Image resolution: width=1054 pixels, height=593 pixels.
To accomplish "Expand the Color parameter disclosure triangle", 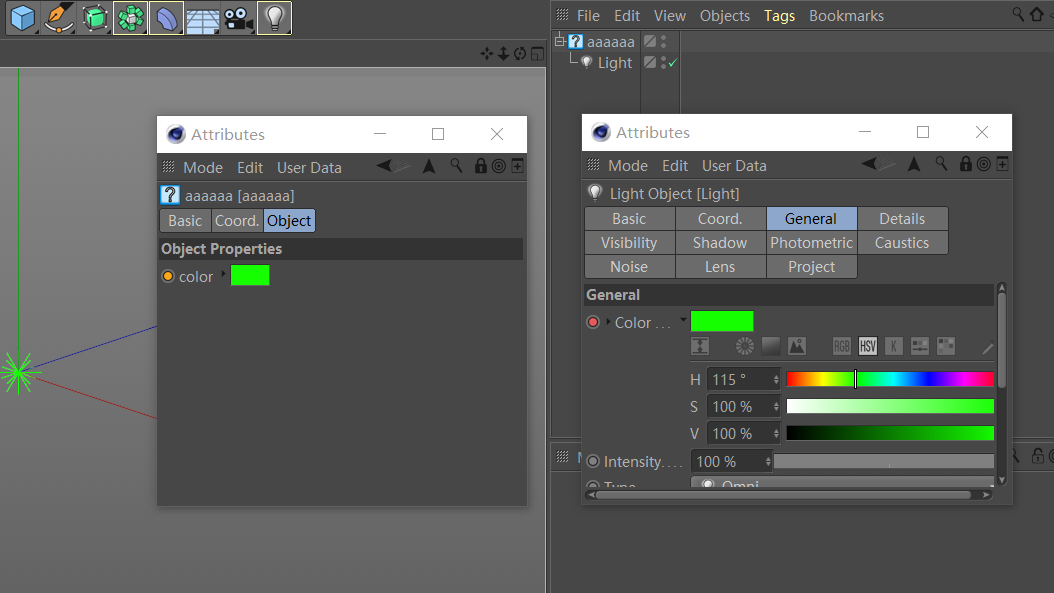I will click(608, 322).
